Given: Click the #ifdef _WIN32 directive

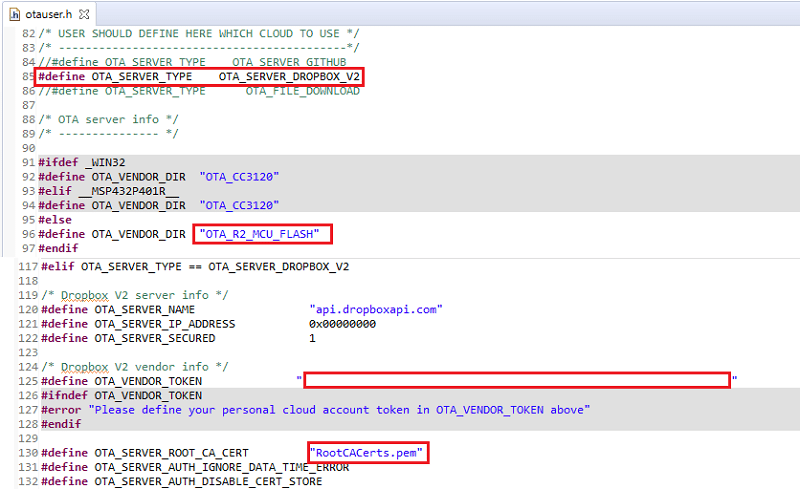Looking at the screenshot, I should (82, 162).
